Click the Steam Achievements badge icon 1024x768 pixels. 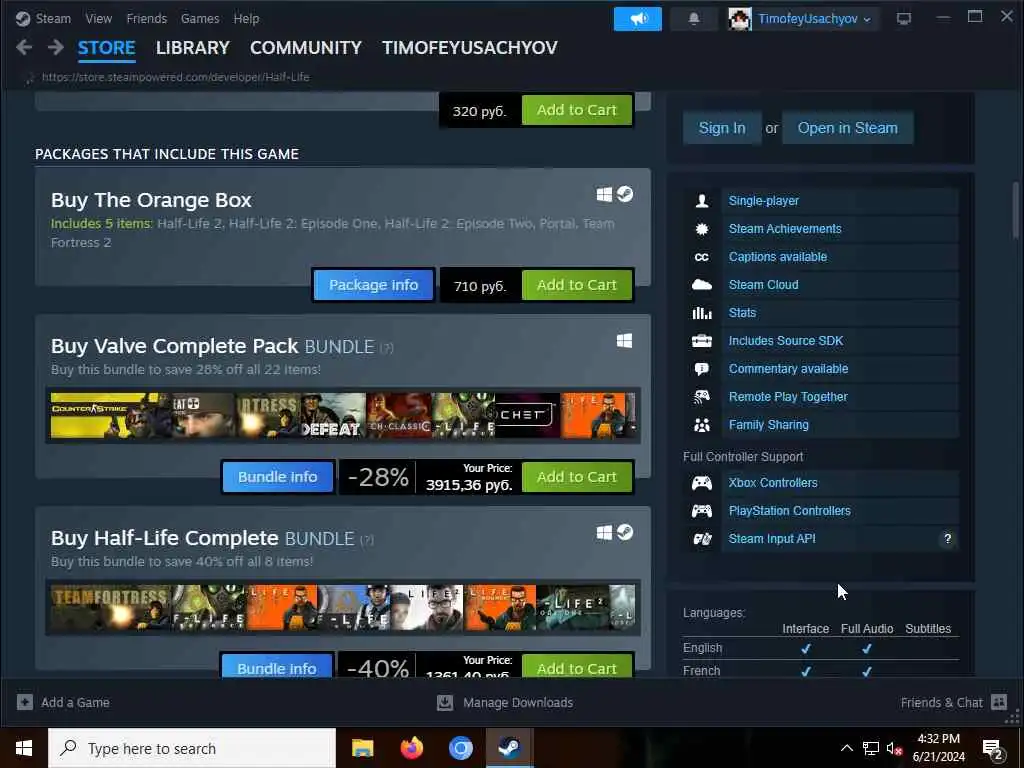pos(702,229)
